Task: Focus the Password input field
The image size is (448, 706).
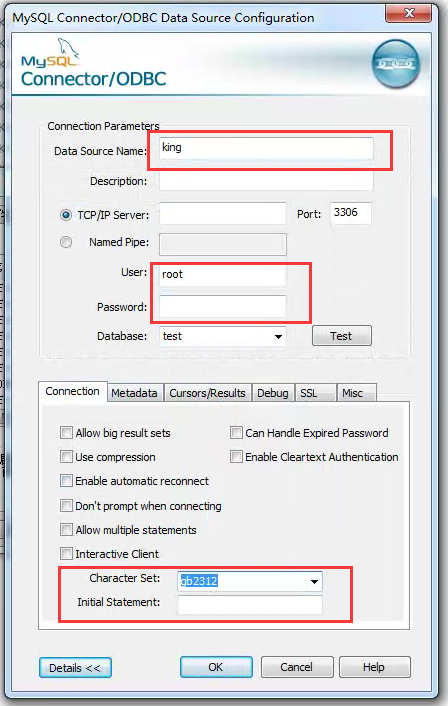Action: coord(222,307)
